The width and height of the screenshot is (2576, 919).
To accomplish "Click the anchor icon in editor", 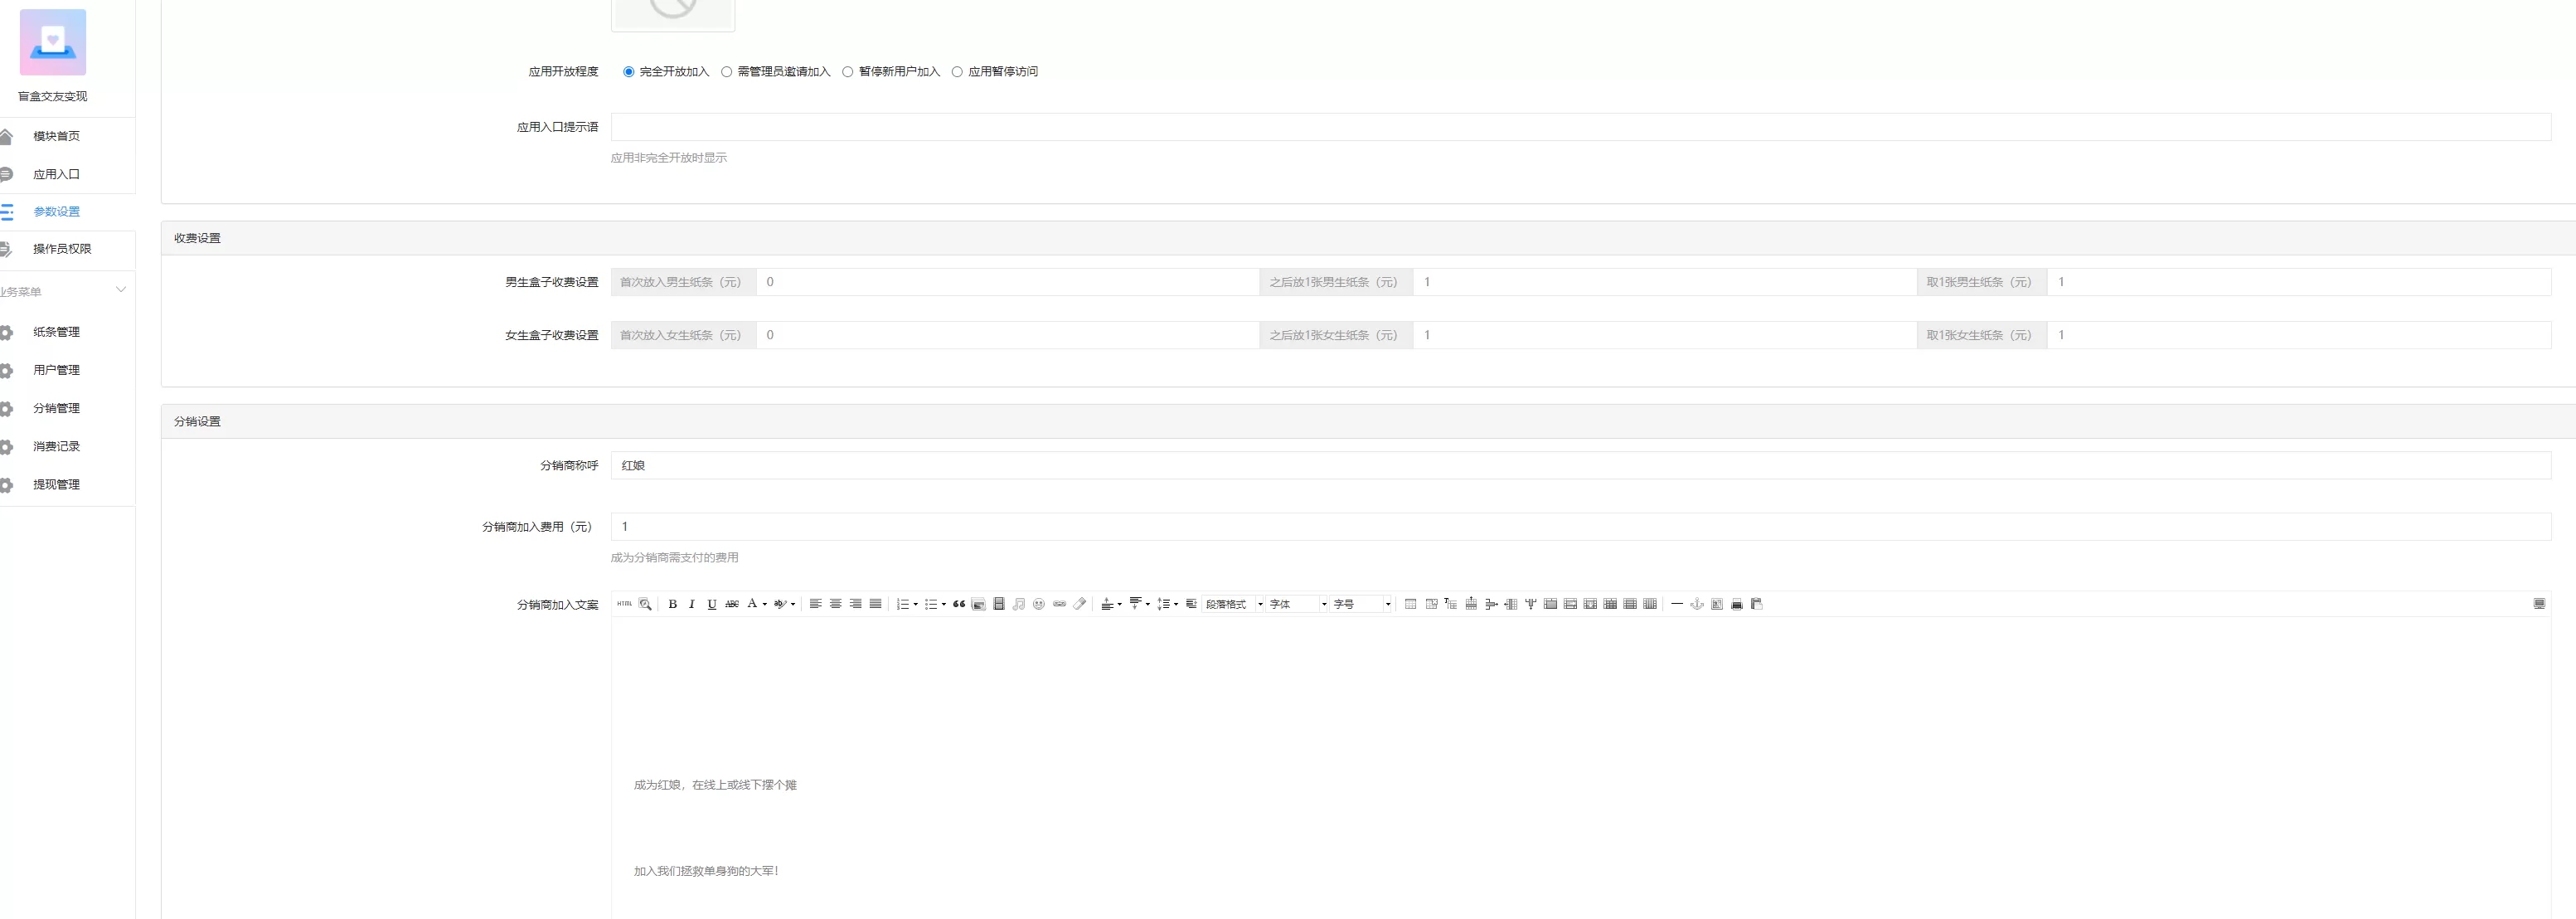I will [x=1697, y=604].
